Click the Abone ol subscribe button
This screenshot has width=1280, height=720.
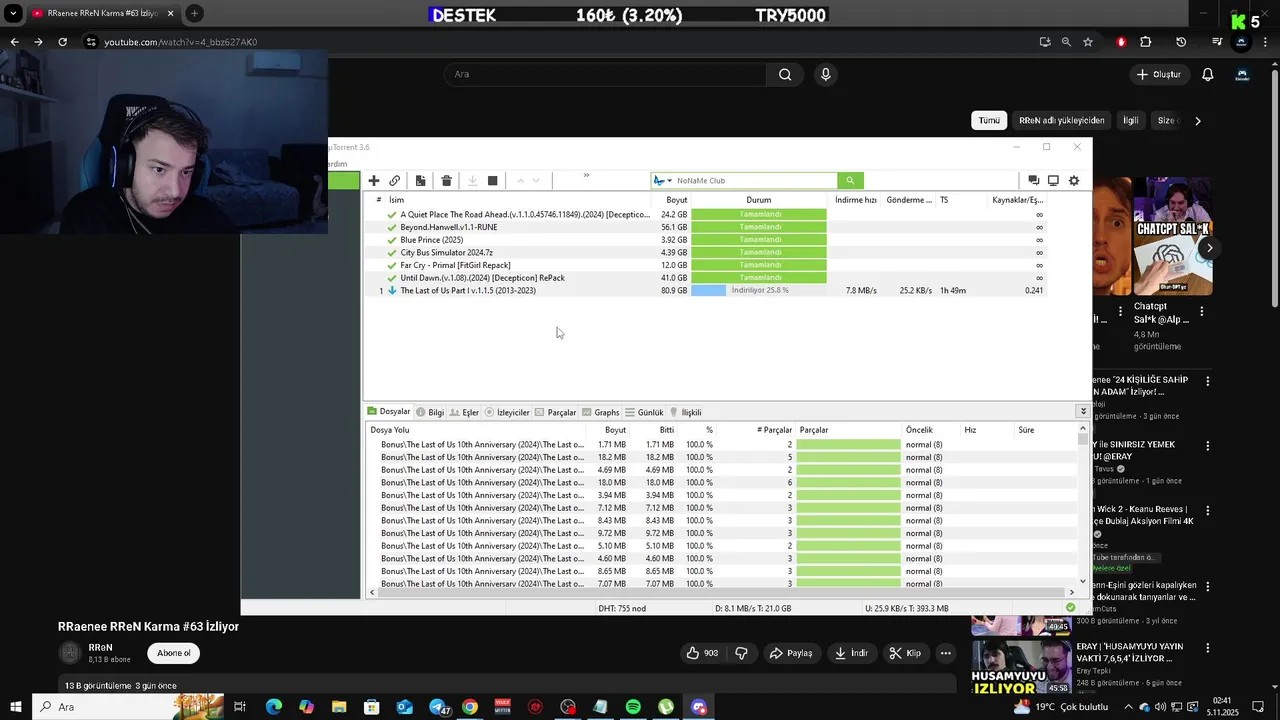[174, 653]
